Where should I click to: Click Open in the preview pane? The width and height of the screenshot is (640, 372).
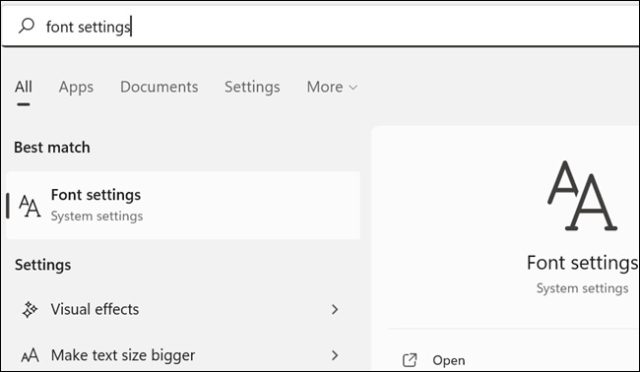[449, 360]
